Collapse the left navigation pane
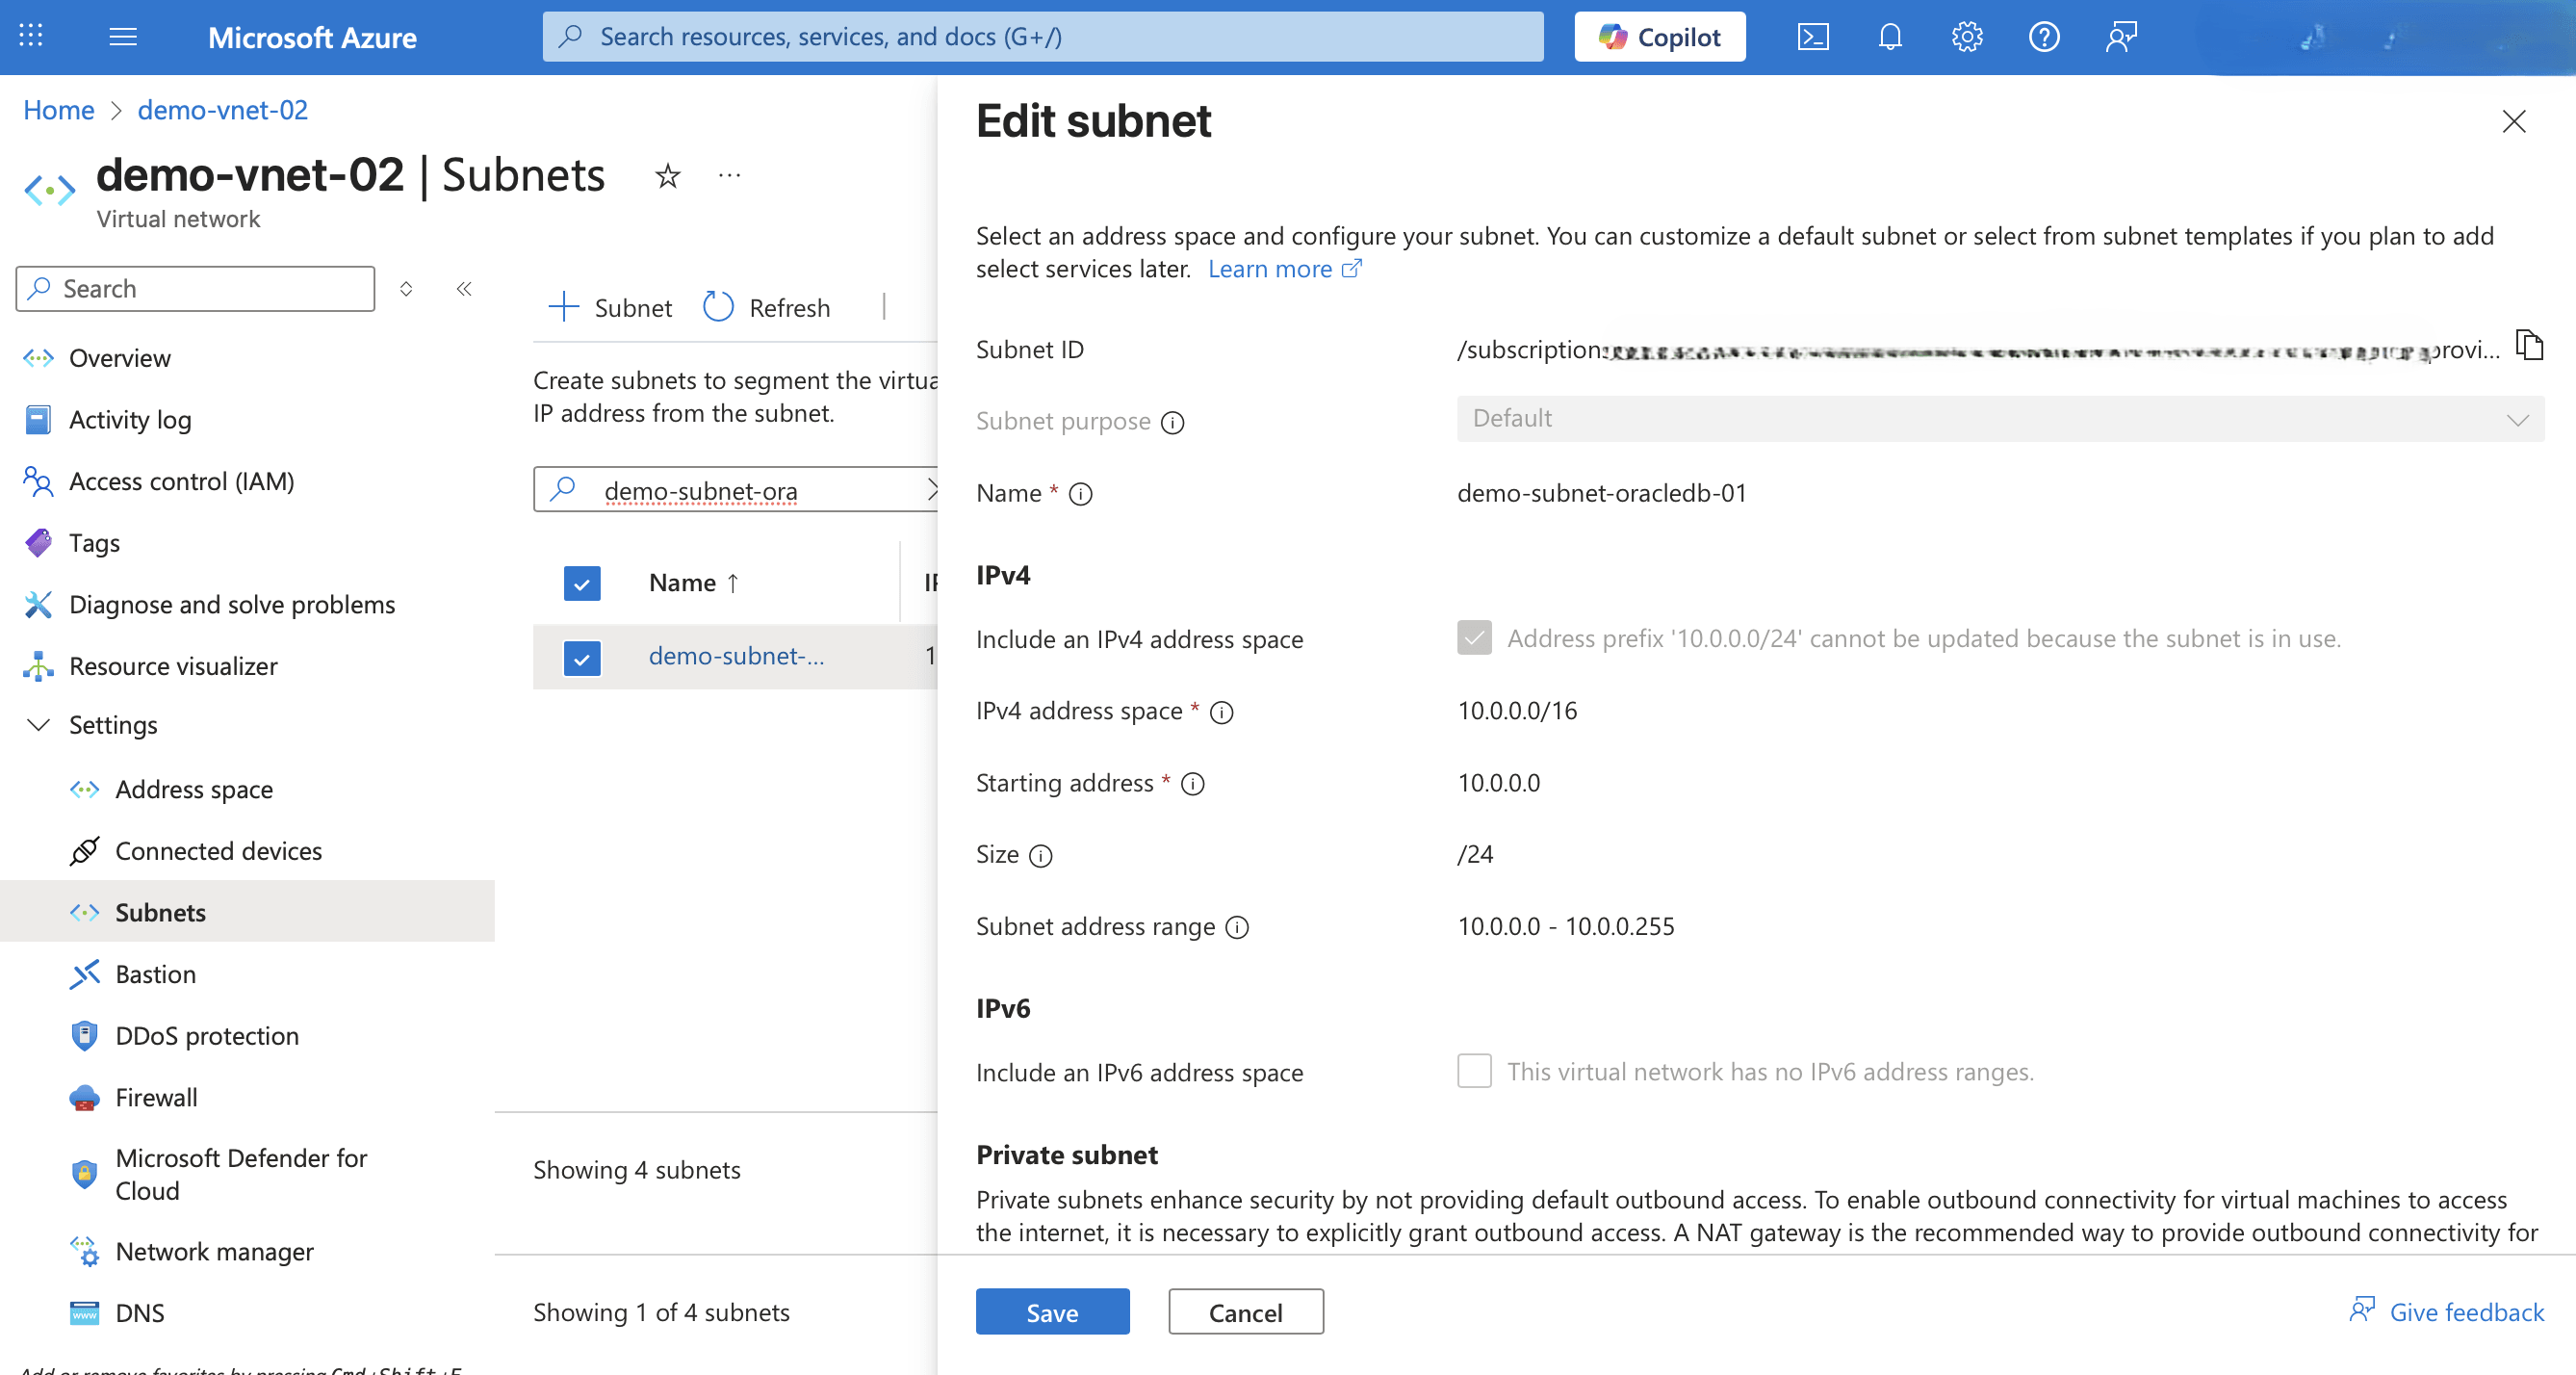 464,288
